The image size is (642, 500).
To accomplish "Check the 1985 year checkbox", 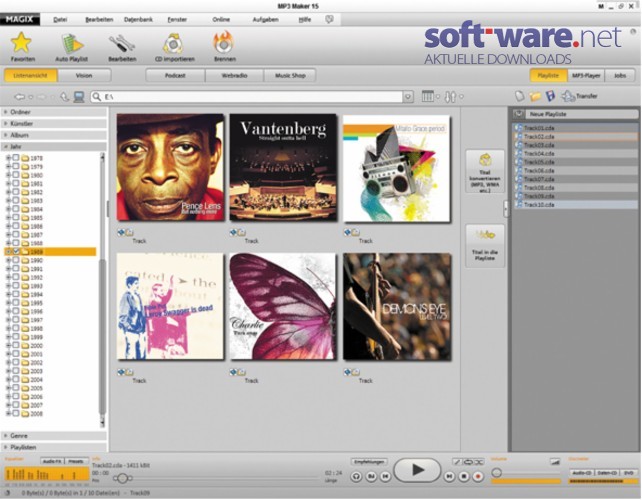I will click(16, 217).
